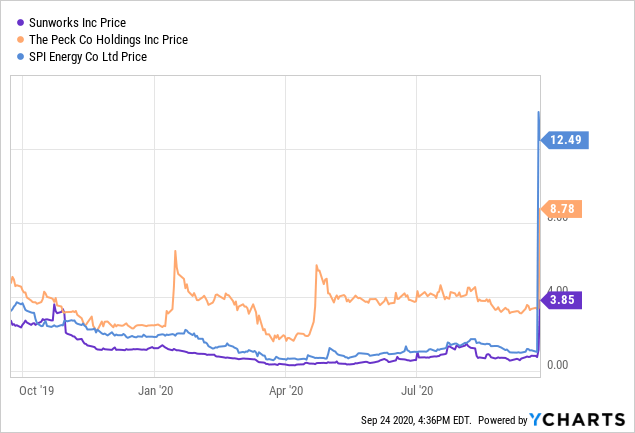Click the Jul '20 axis label
635x433 pixels.
tap(416, 390)
